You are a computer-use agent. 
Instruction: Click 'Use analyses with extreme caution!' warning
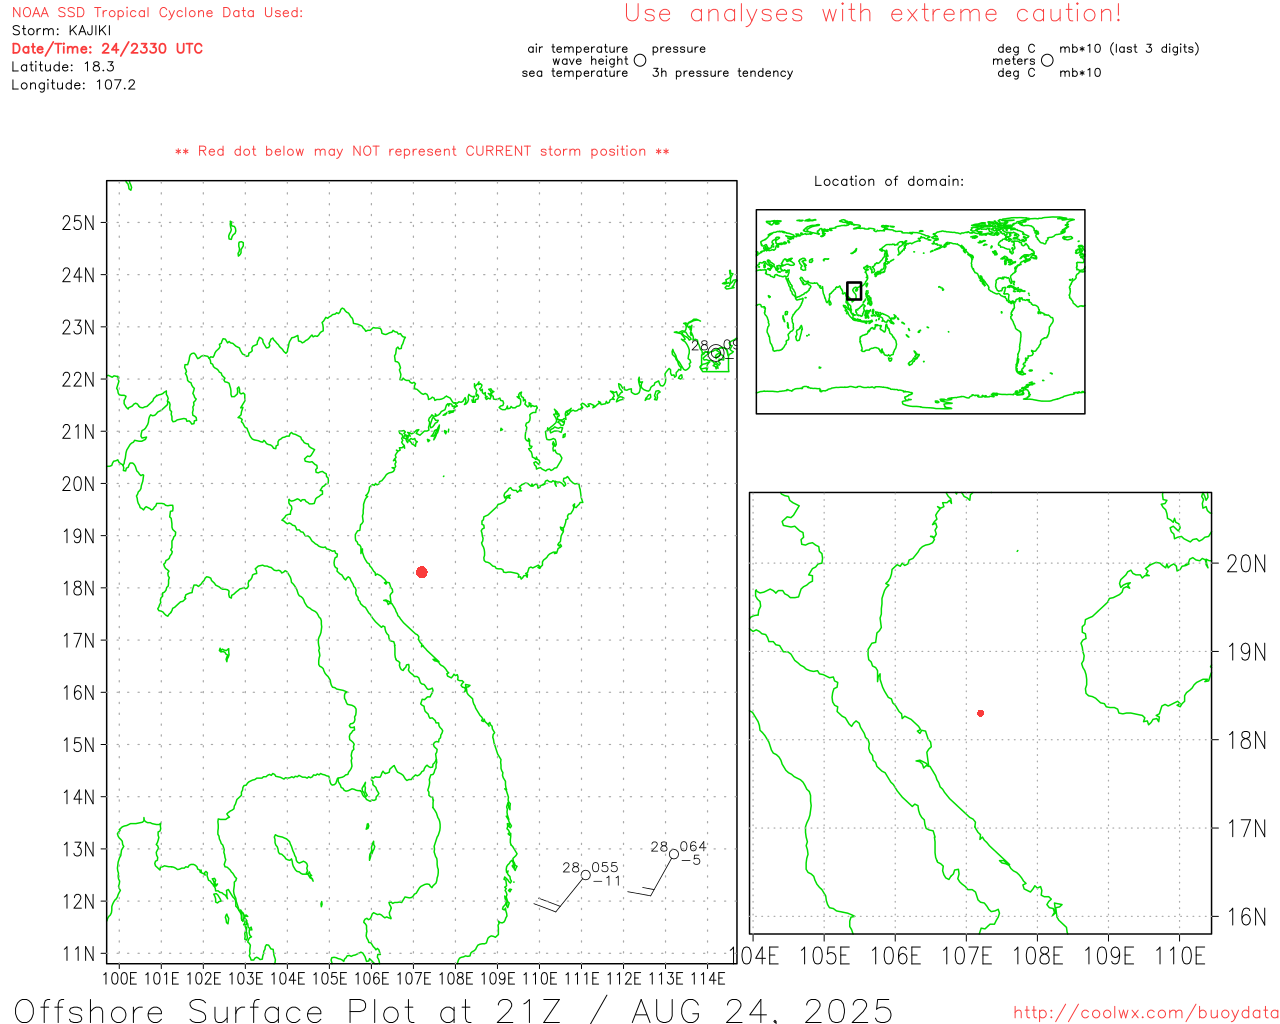(x=873, y=14)
